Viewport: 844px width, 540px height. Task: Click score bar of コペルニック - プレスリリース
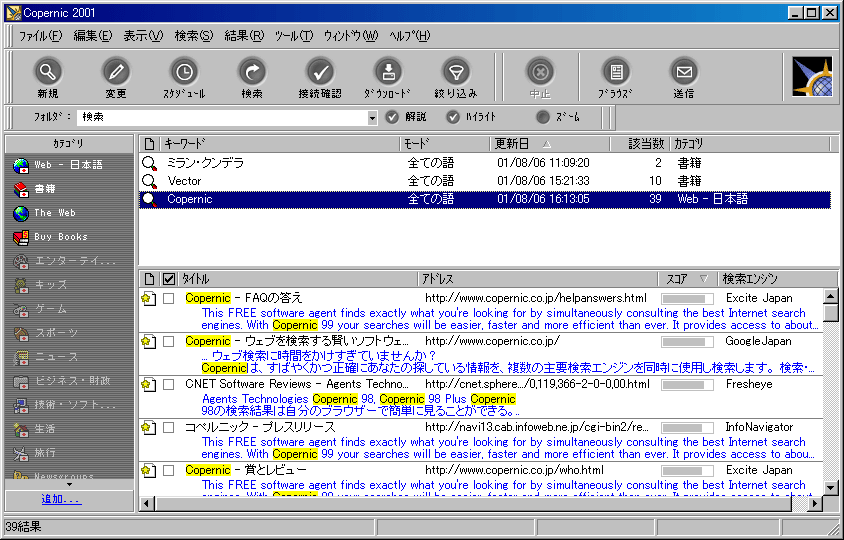[687, 428]
